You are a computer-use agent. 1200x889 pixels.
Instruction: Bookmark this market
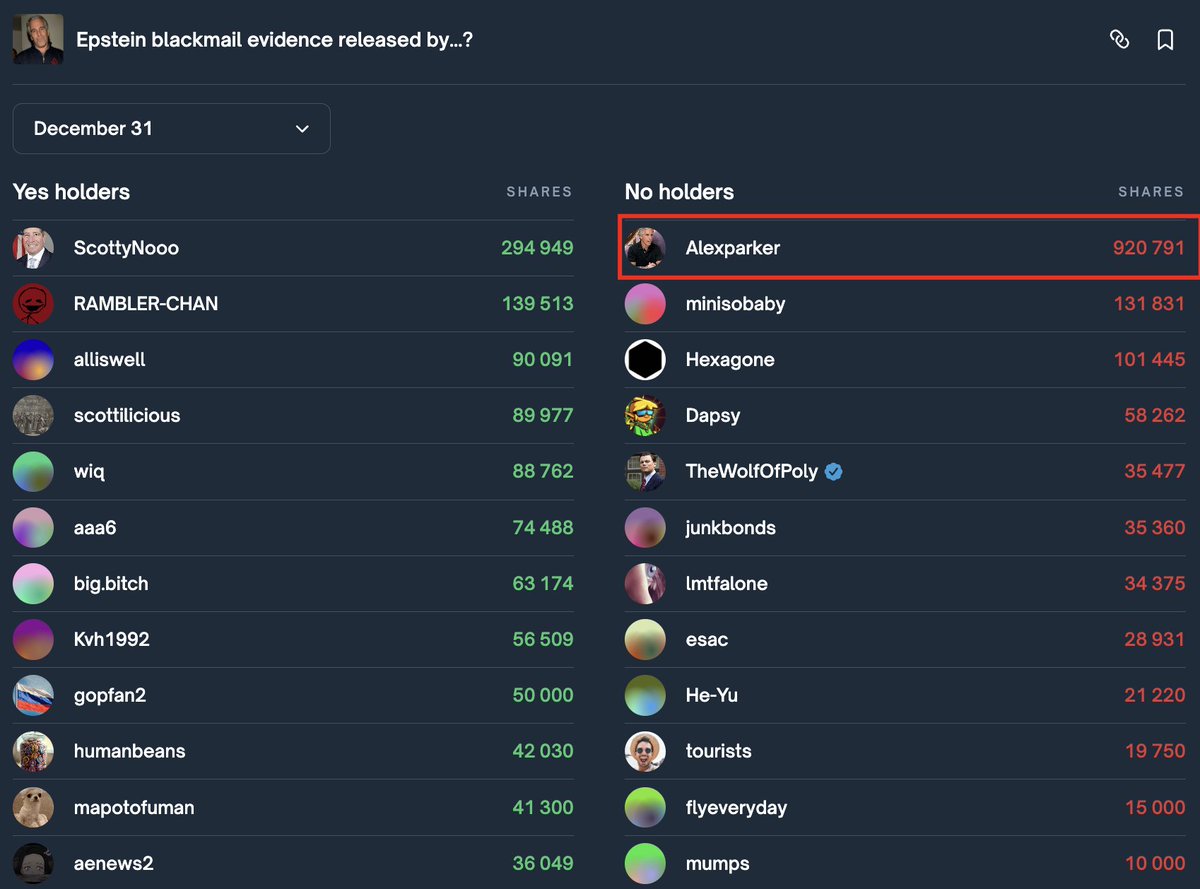(1165, 40)
